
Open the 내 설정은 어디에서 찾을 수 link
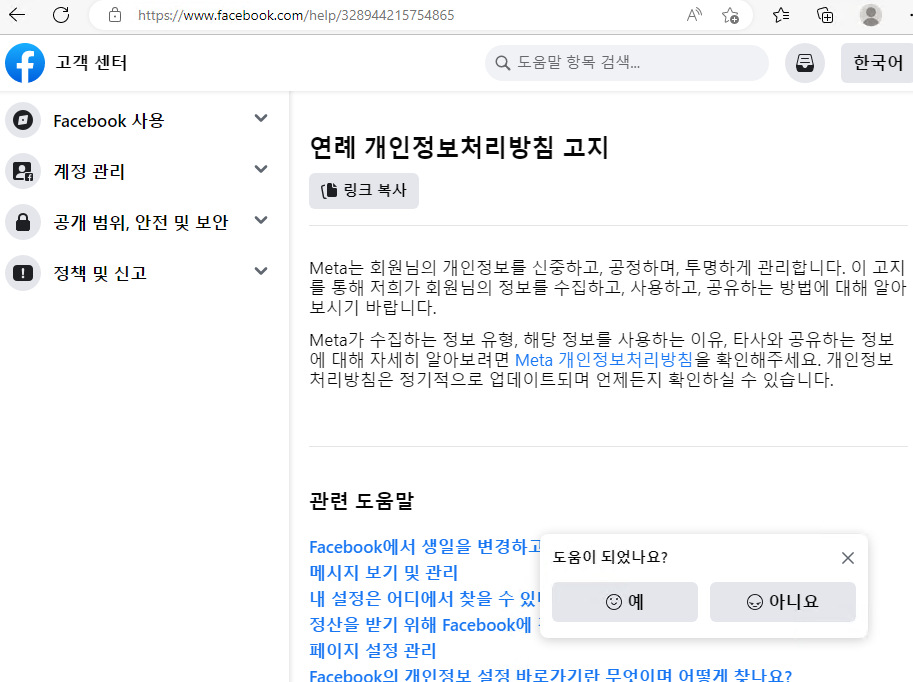coord(424,598)
